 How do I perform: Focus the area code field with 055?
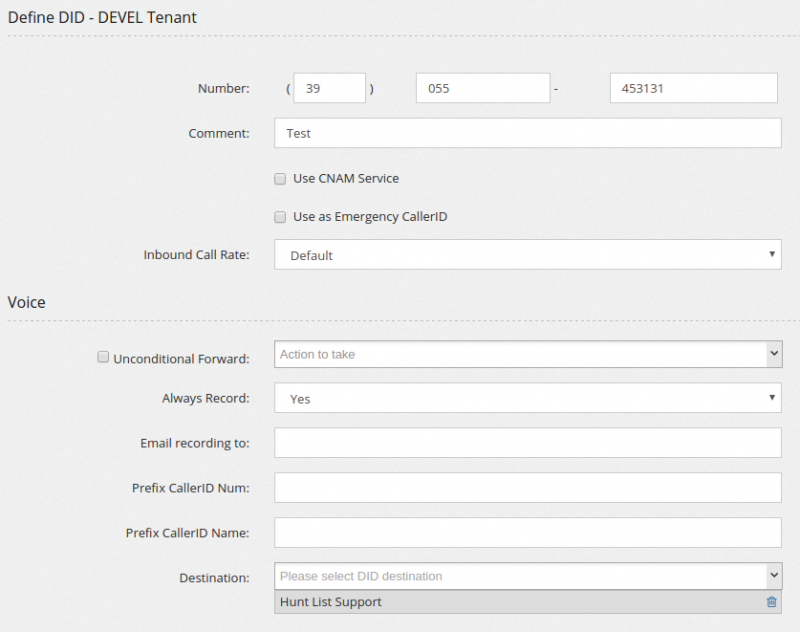click(482, 88)
